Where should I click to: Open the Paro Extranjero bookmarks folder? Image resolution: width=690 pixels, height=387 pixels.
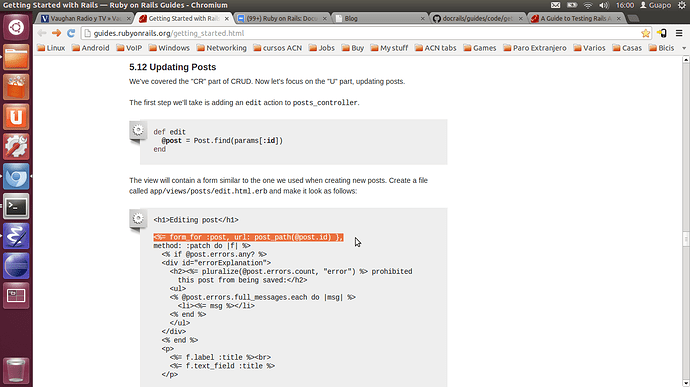click(x=535, y=48)
